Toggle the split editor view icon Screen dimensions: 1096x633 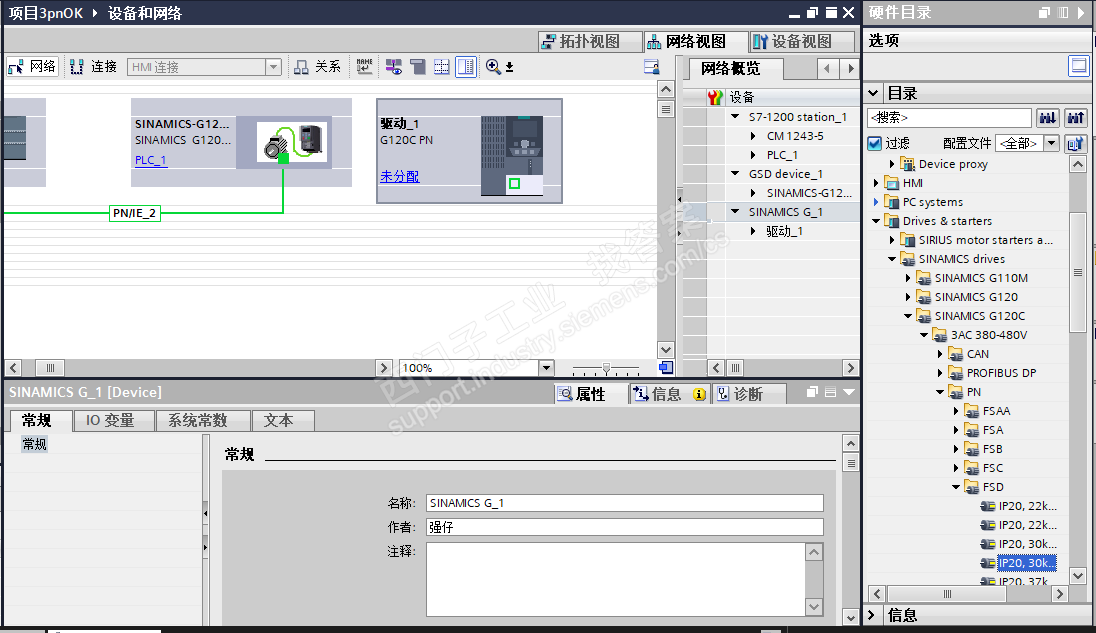(x=466, y=66)
